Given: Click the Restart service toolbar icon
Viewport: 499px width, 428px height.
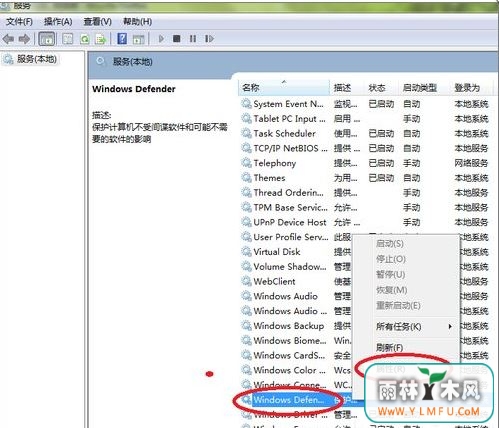Looking at the screenshot, I should 209,39.
